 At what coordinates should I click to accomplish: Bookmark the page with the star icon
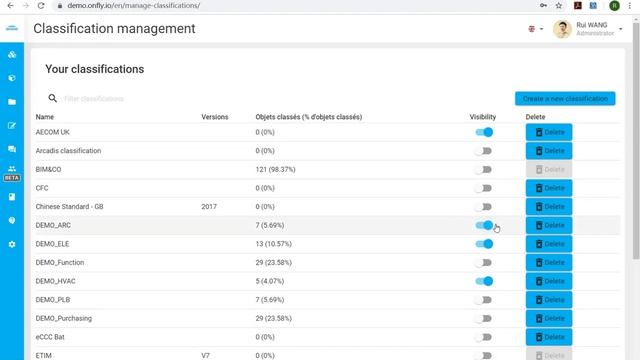[559, 5]
